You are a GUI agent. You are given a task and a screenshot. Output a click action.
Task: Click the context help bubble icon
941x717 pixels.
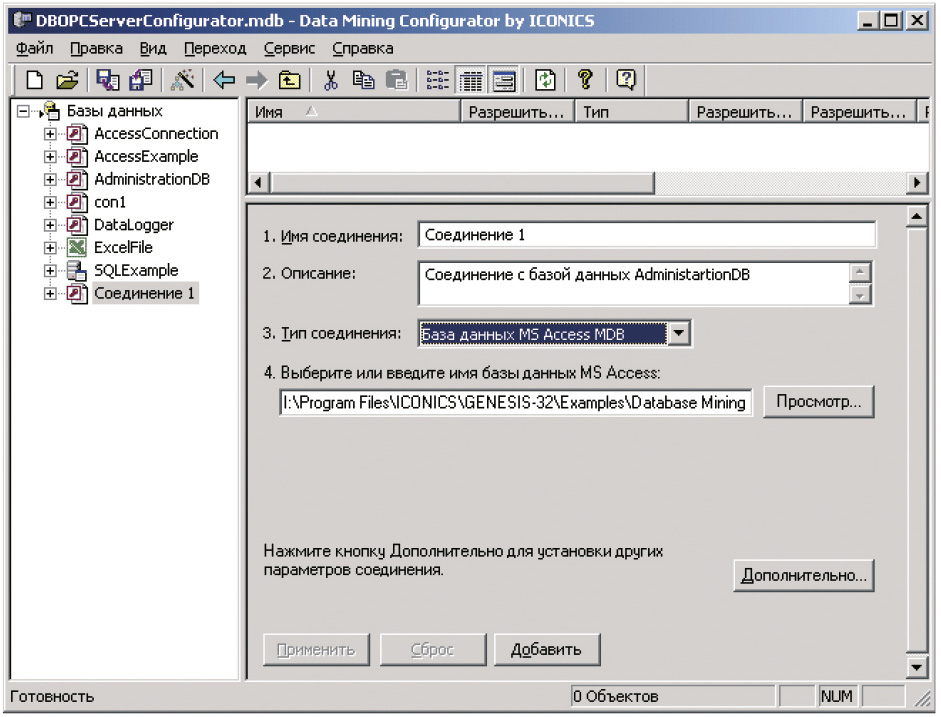[626, 80]
